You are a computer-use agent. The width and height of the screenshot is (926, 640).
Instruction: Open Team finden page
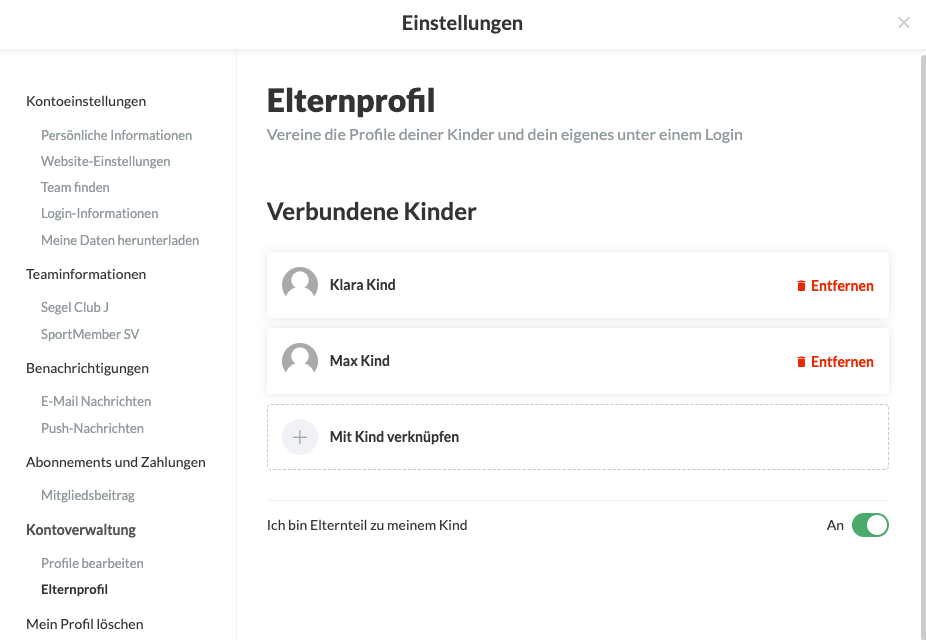point(75,187)
